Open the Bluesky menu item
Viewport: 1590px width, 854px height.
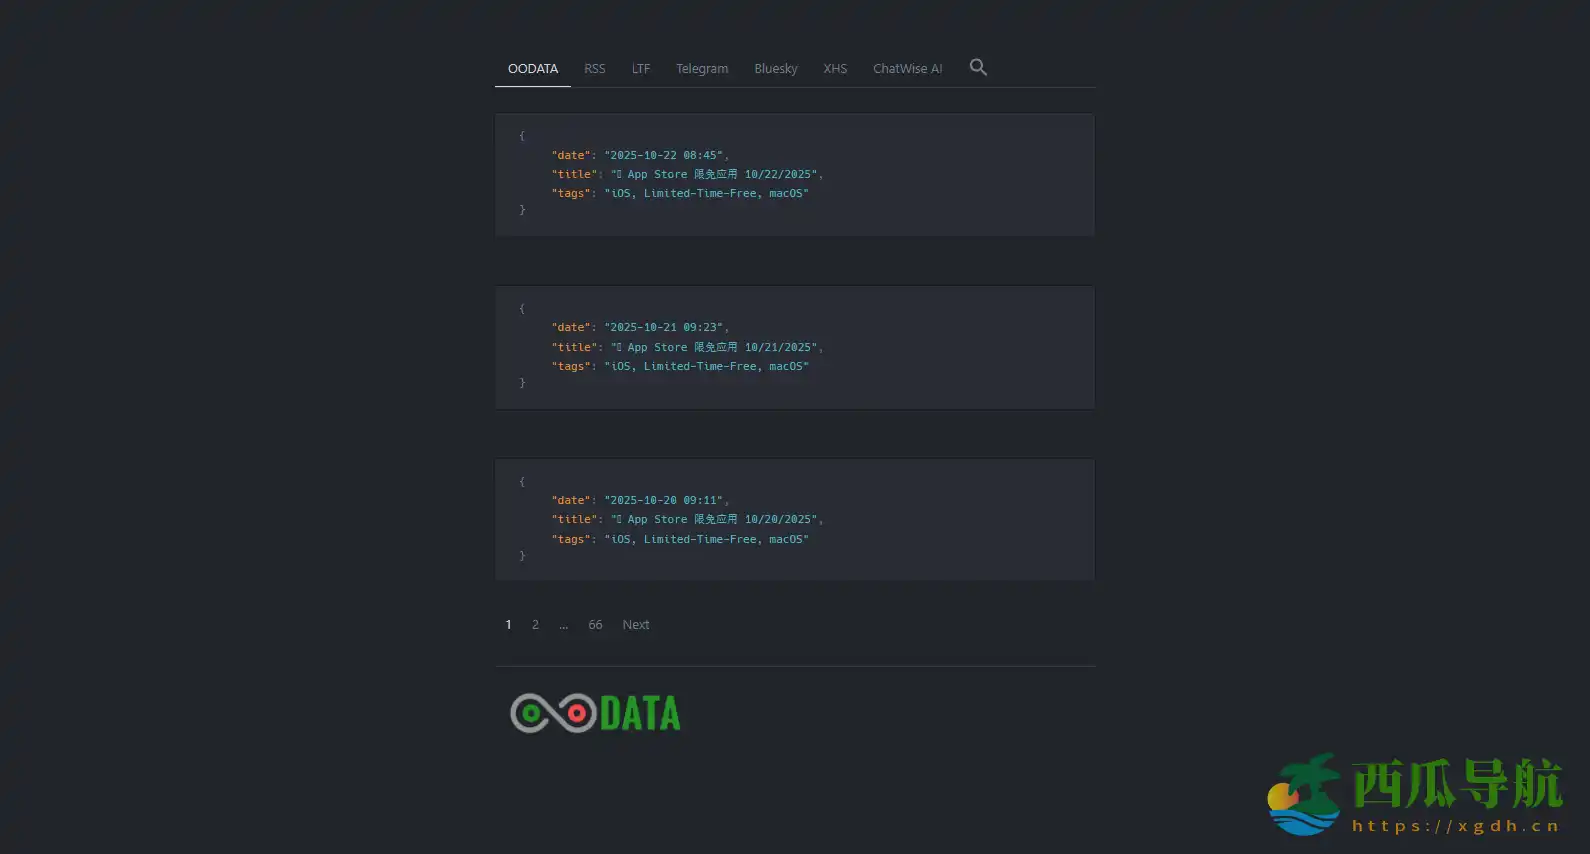point(775,69)
